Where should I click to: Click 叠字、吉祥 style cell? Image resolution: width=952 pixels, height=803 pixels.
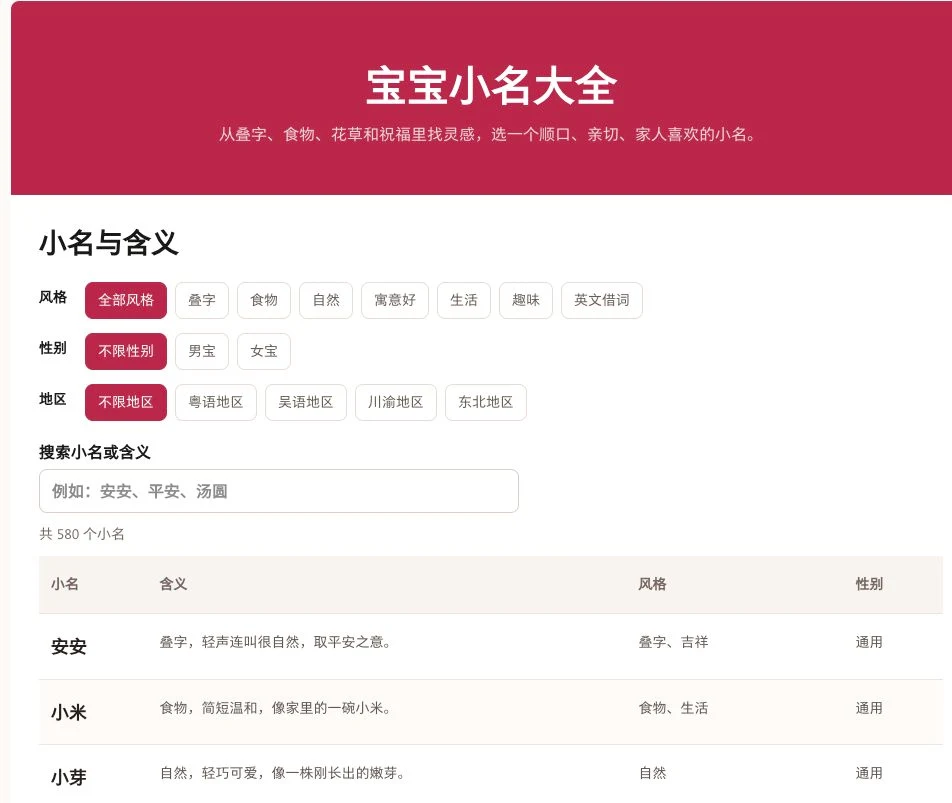click(x=673, y=642)
